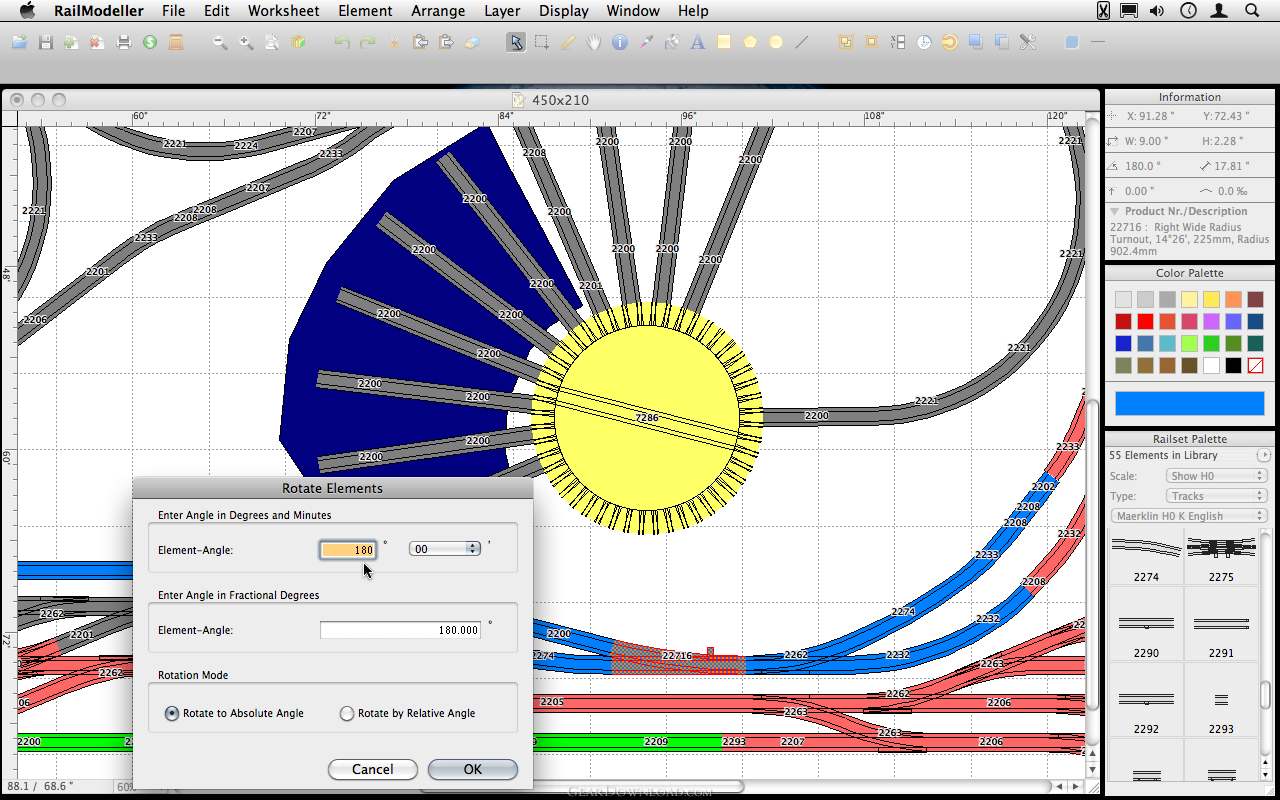The image size is (1280, 800).
Task: Click the Zoom In magnifier icon
Action: pos(246,42)
